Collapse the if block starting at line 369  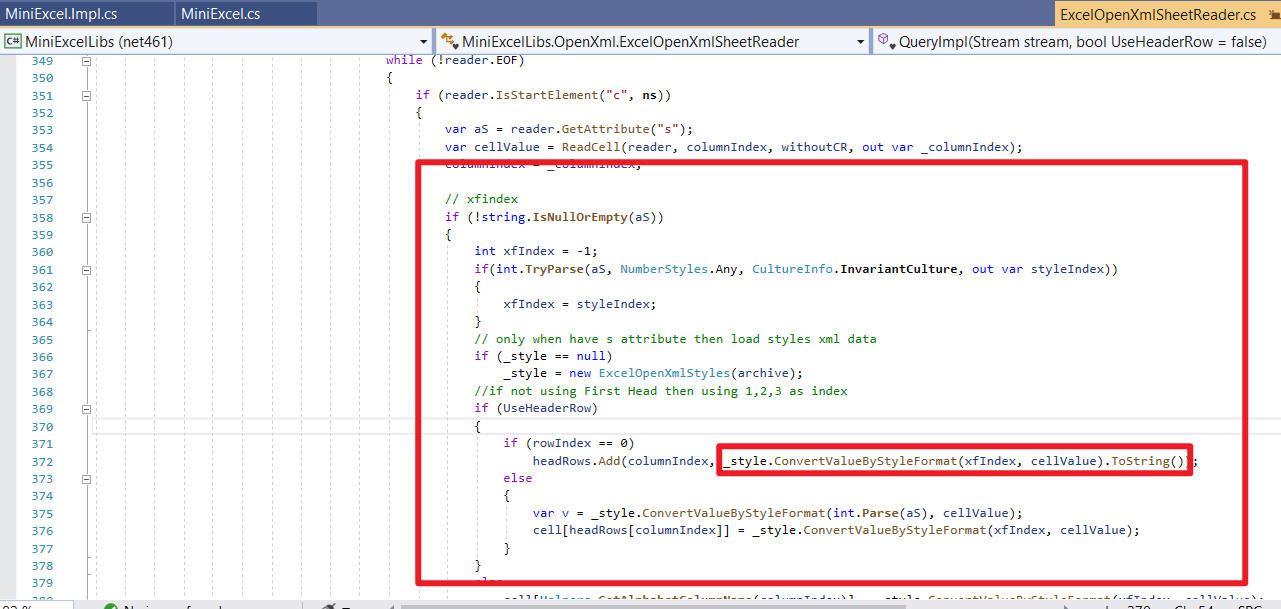click(x=87, y=408)
